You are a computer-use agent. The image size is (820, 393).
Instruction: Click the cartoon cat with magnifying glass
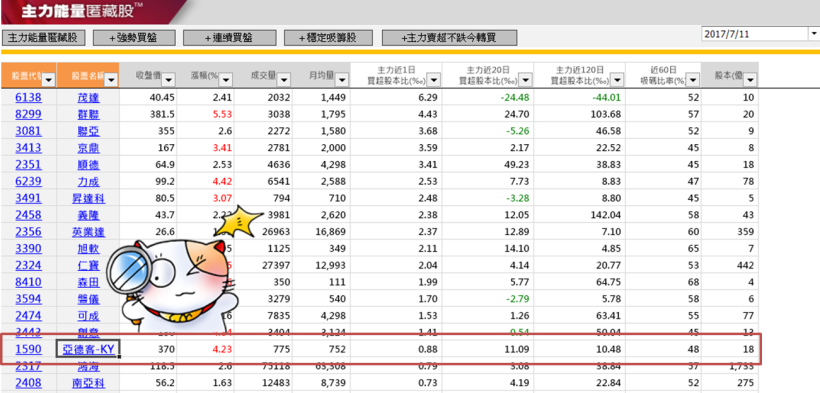[x=173, y=286]
